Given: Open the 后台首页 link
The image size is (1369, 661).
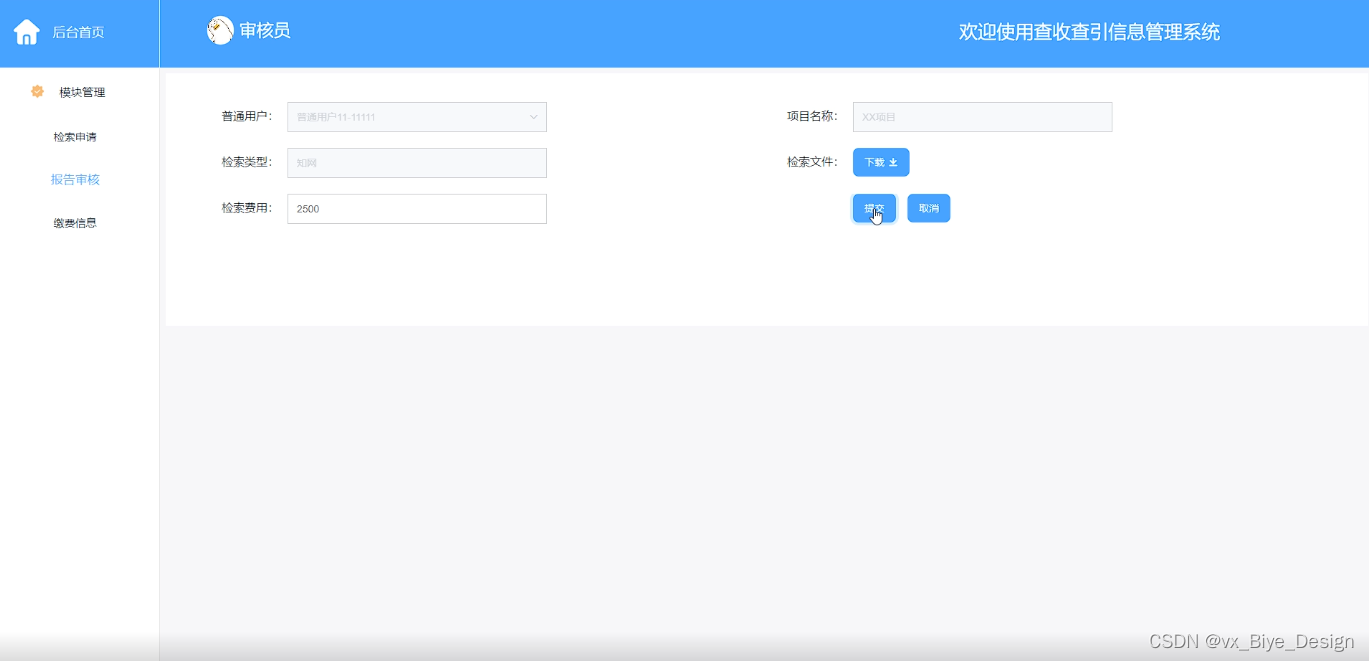Looking at the screenshot, I should click(78, 32).
